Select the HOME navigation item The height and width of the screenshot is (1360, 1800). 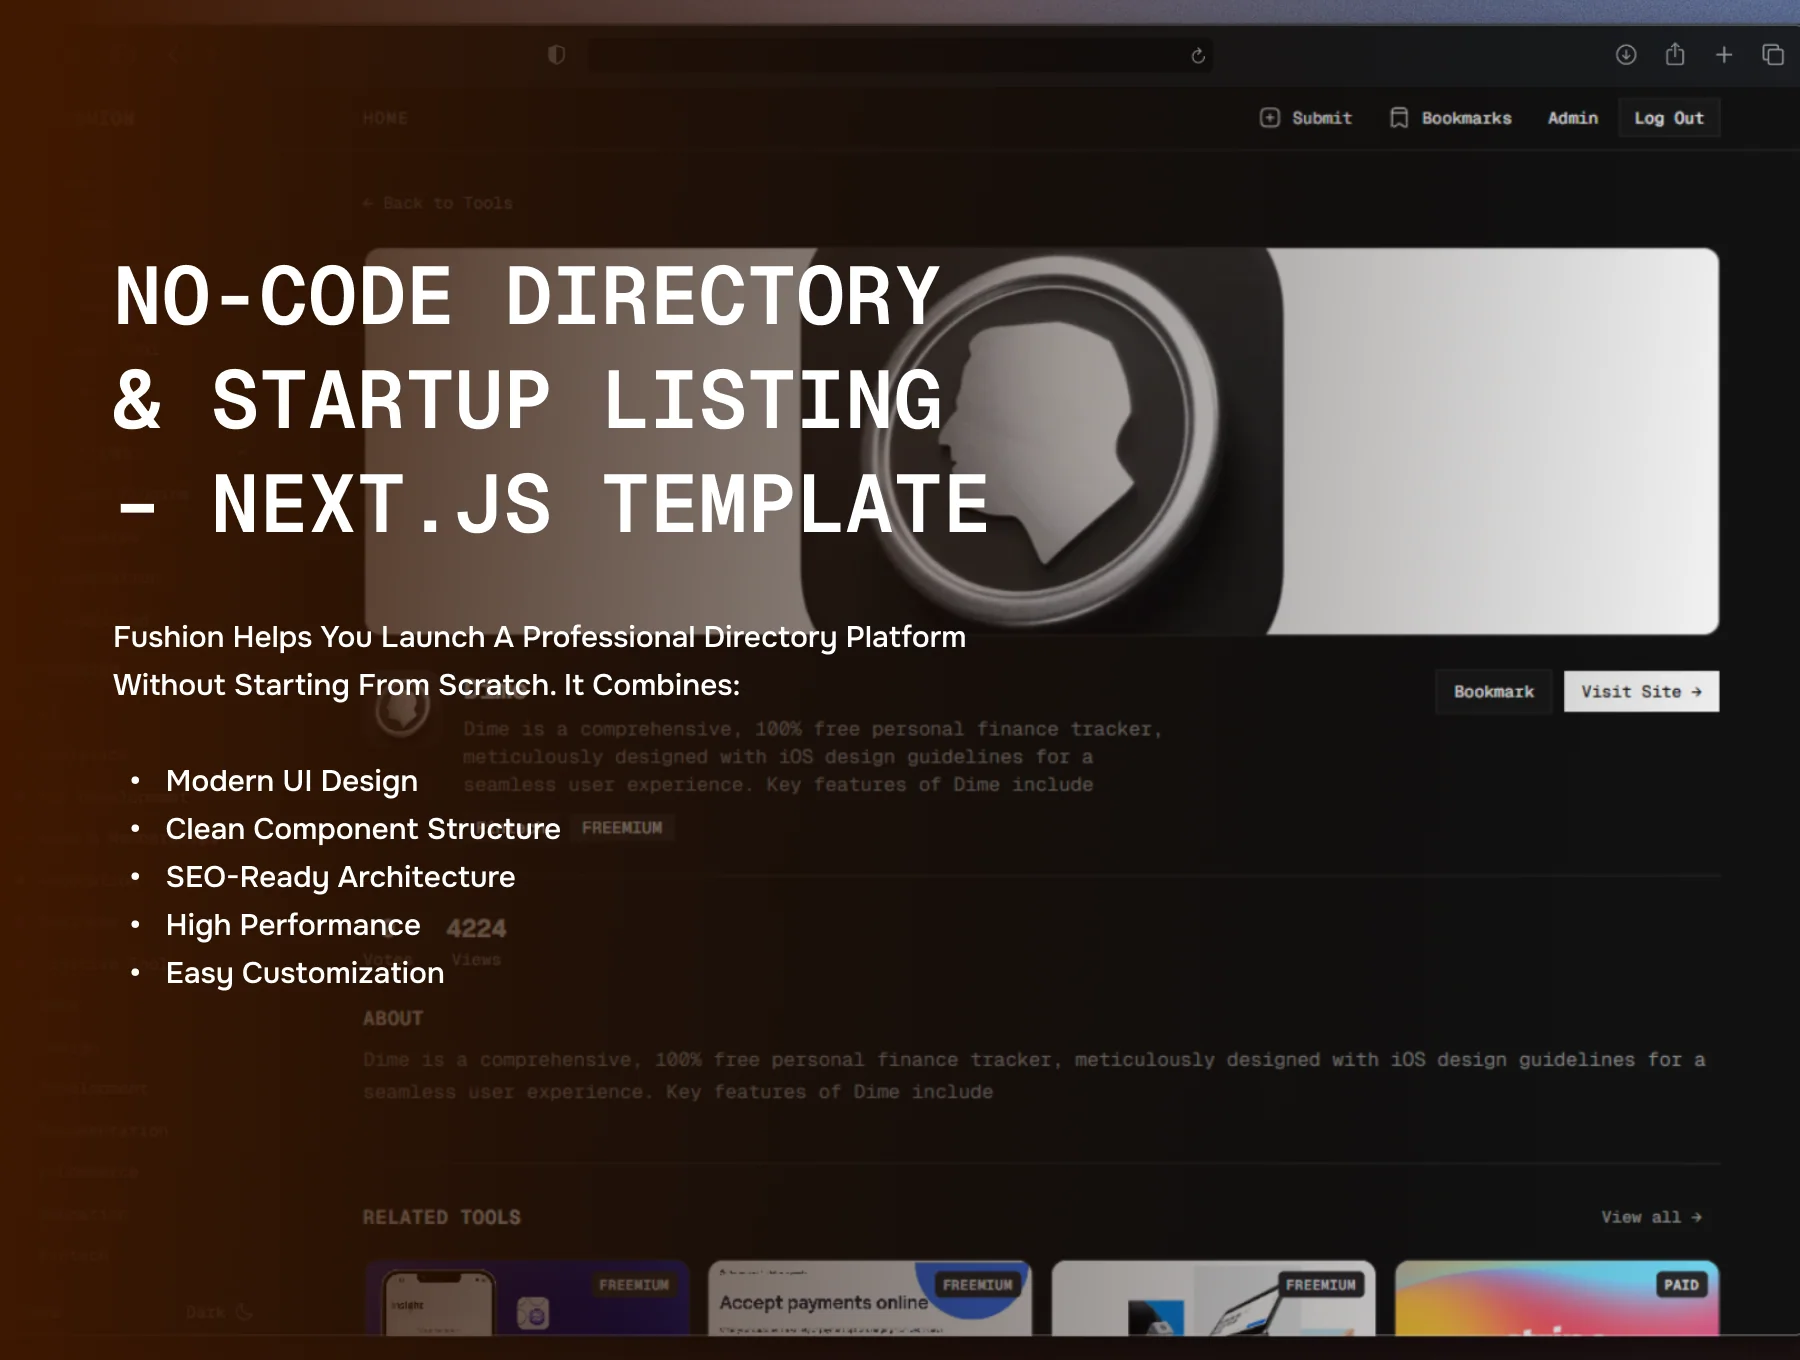point(385,118)
